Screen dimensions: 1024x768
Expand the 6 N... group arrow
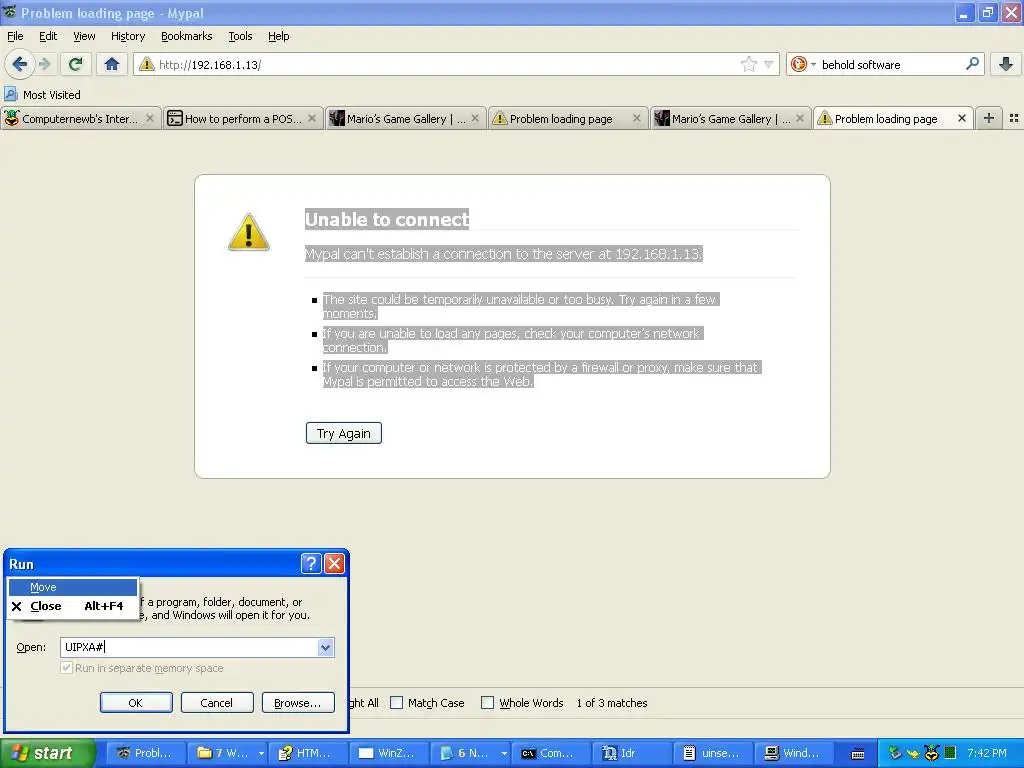coord(504,753)
